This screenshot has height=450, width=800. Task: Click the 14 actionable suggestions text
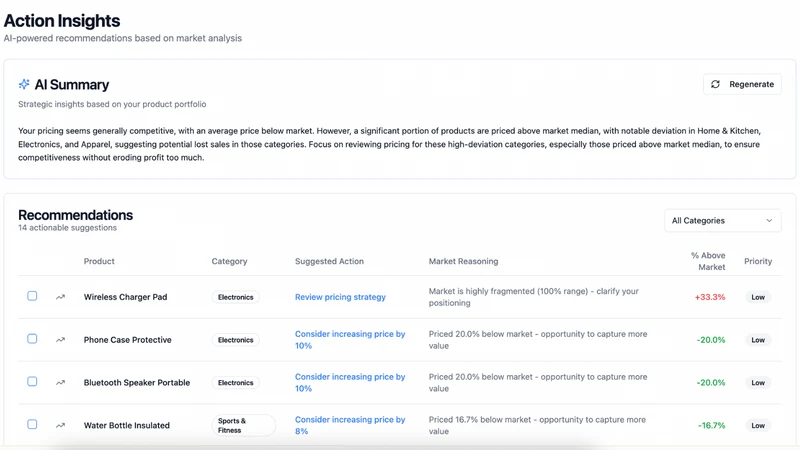67,228
